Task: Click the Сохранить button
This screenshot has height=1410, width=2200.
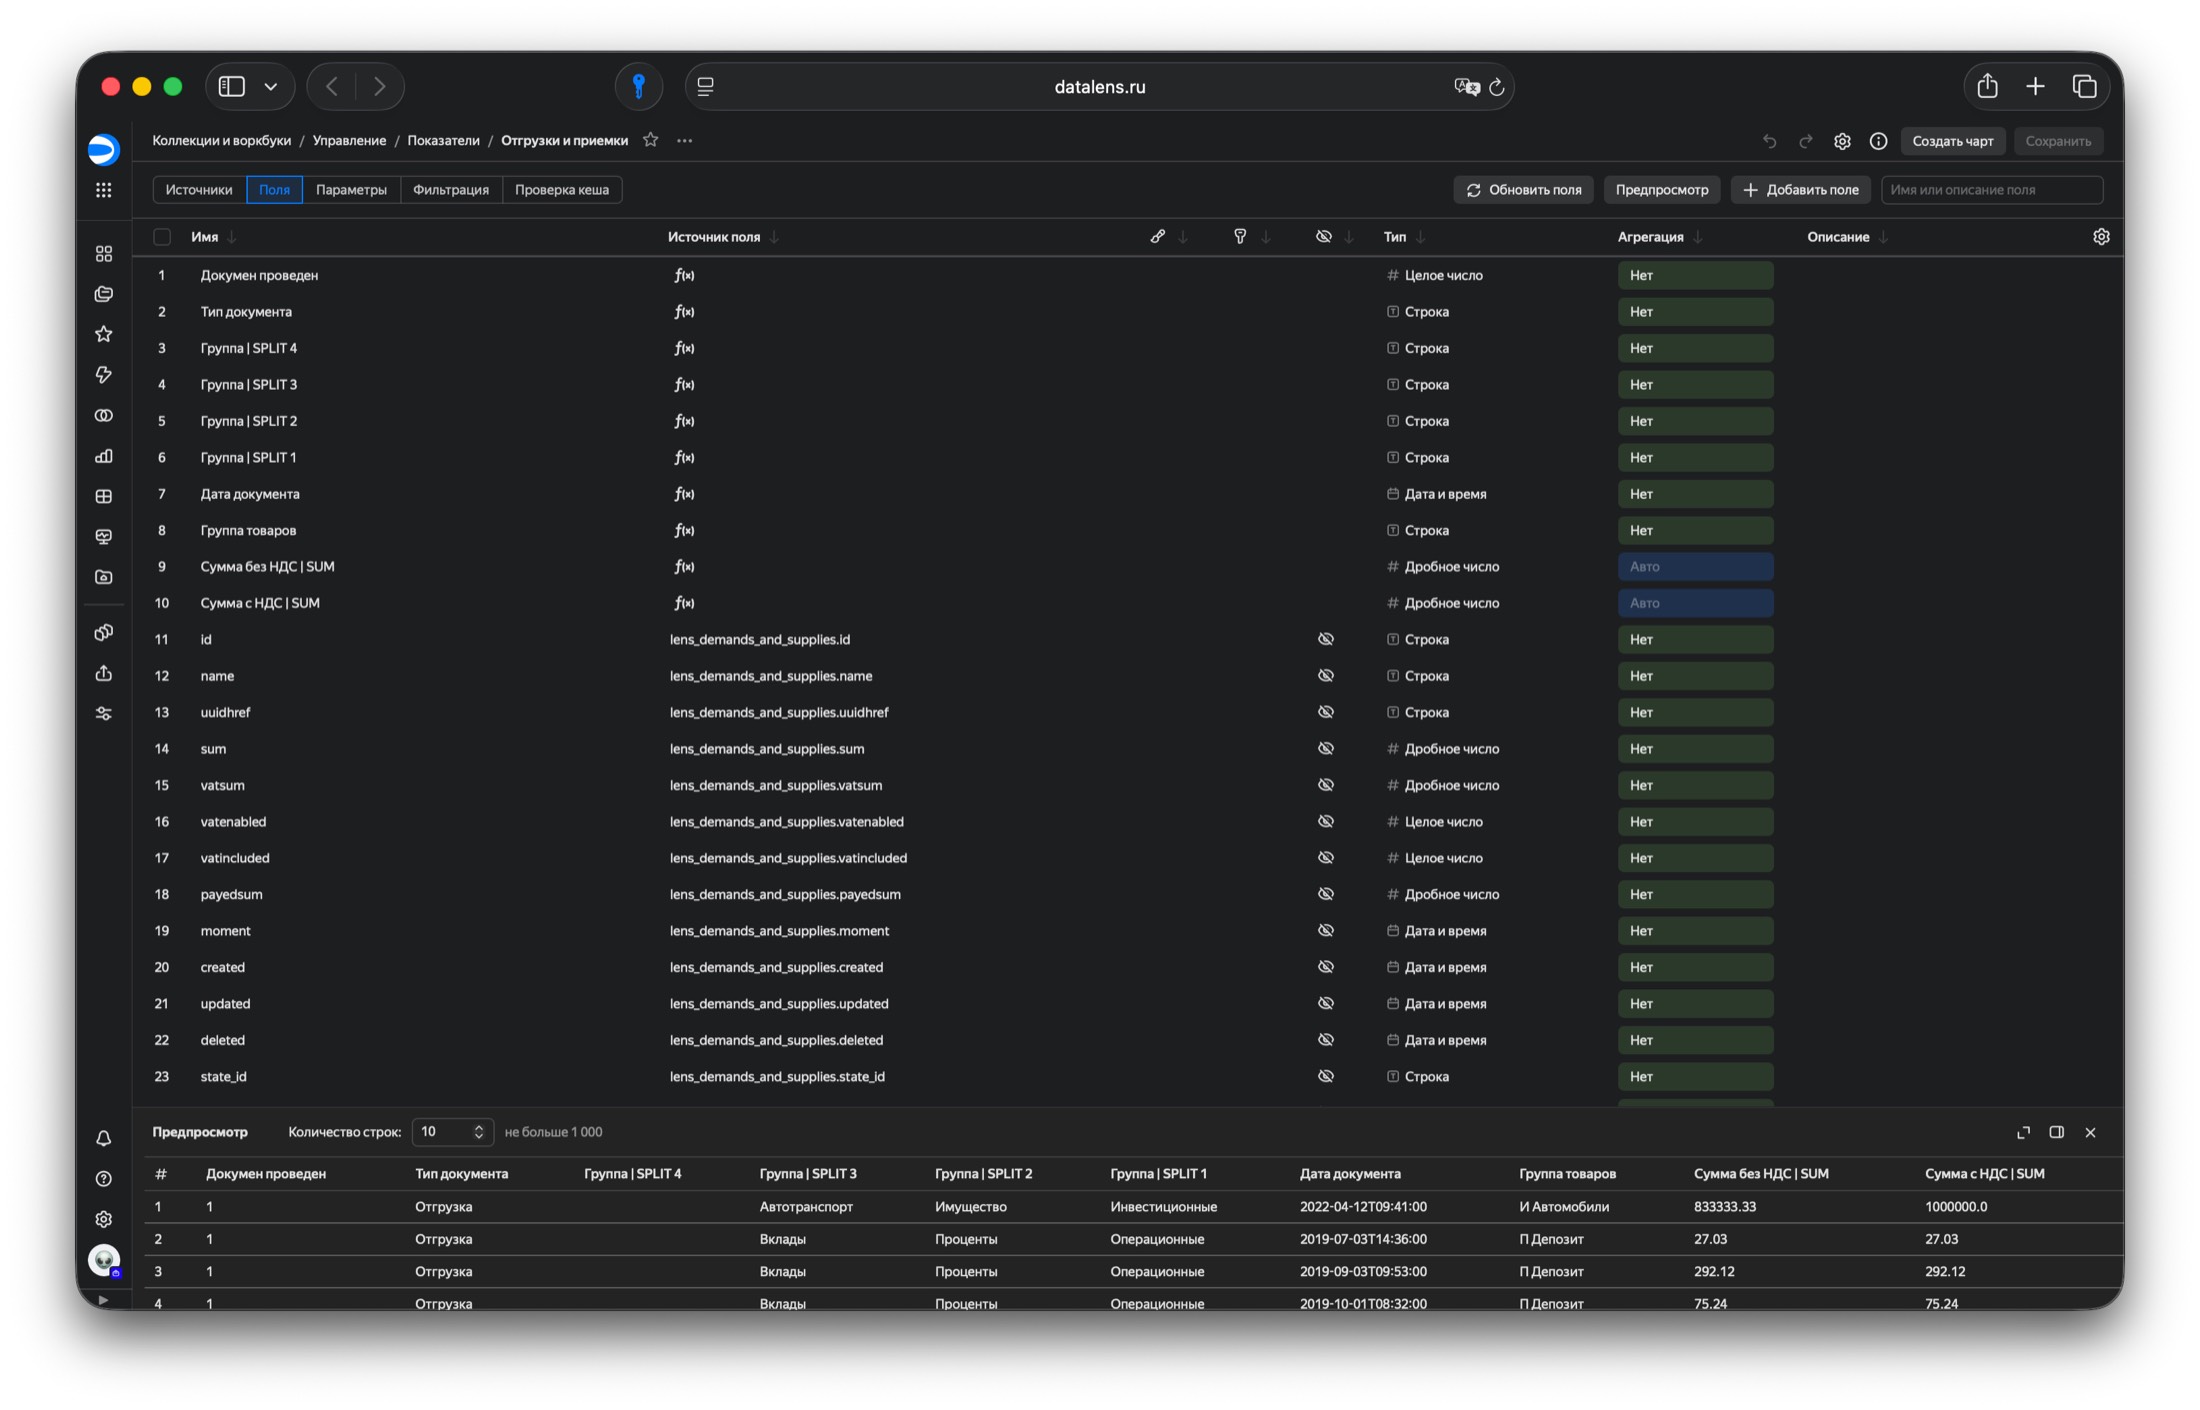Action: (2058, 141)
